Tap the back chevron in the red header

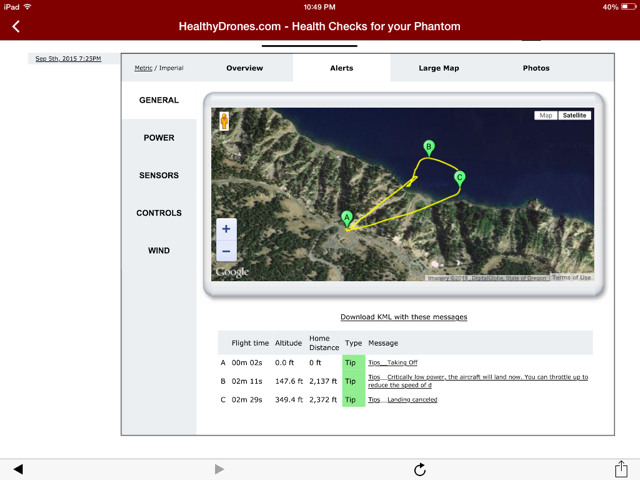tap(16, 27)
